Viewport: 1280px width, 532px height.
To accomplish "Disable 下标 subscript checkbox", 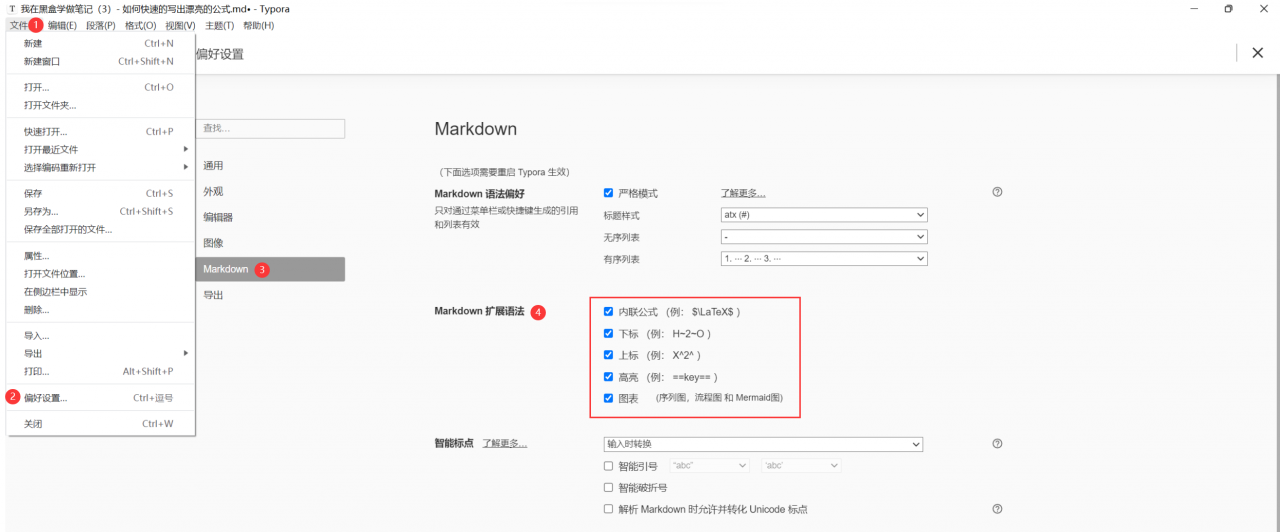I will coord(608,333).
